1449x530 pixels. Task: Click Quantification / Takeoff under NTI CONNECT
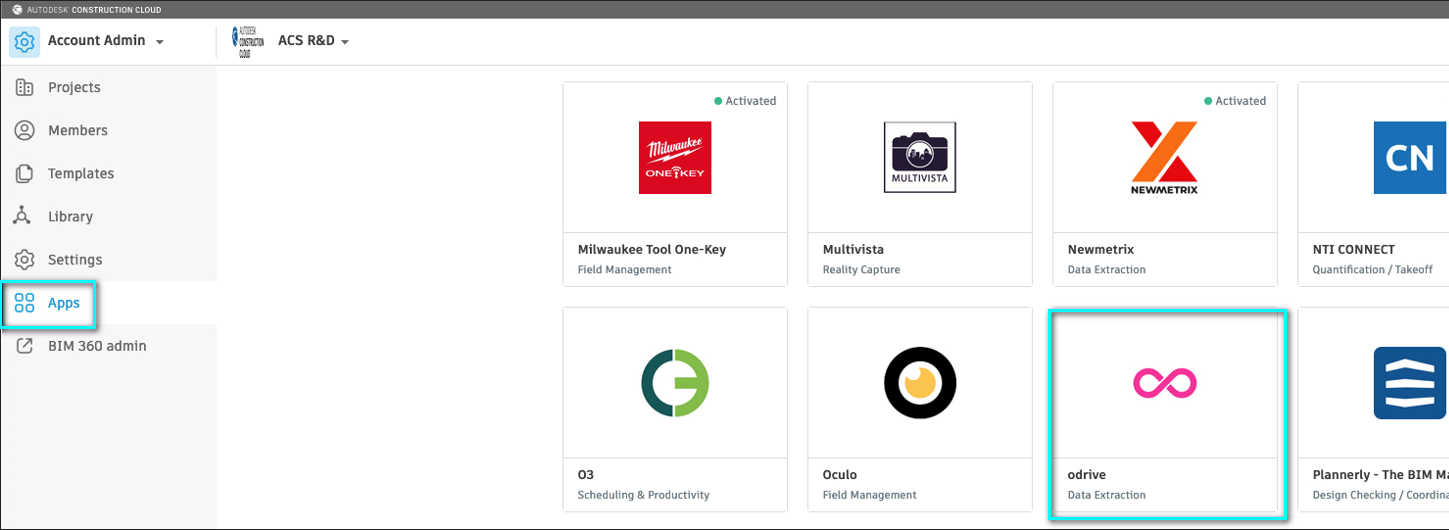point(1375,270)
